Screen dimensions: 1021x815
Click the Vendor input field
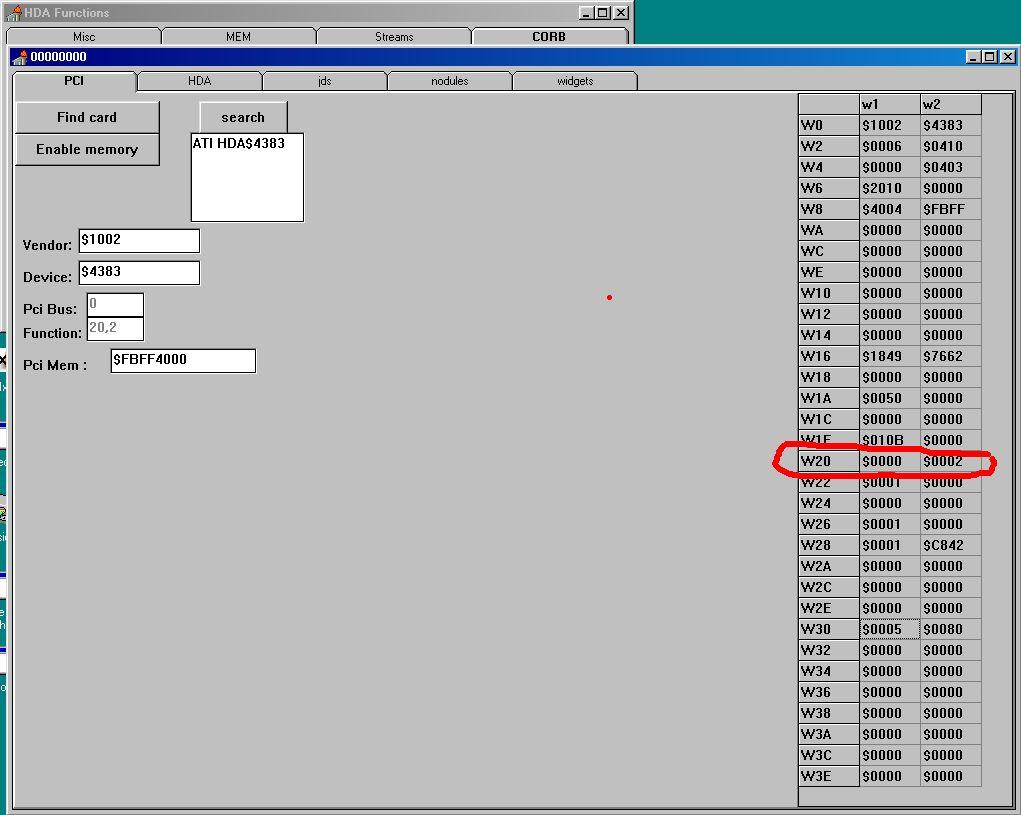click(139, 241)
